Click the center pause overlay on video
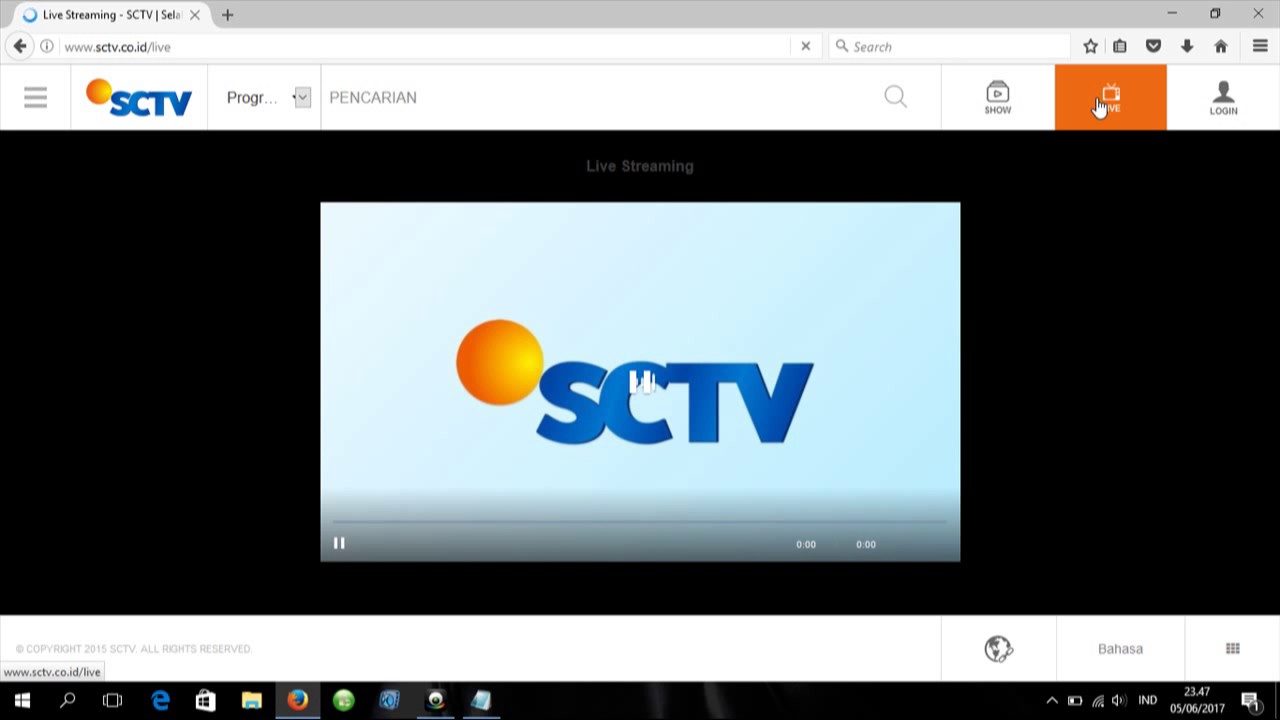 641,382
